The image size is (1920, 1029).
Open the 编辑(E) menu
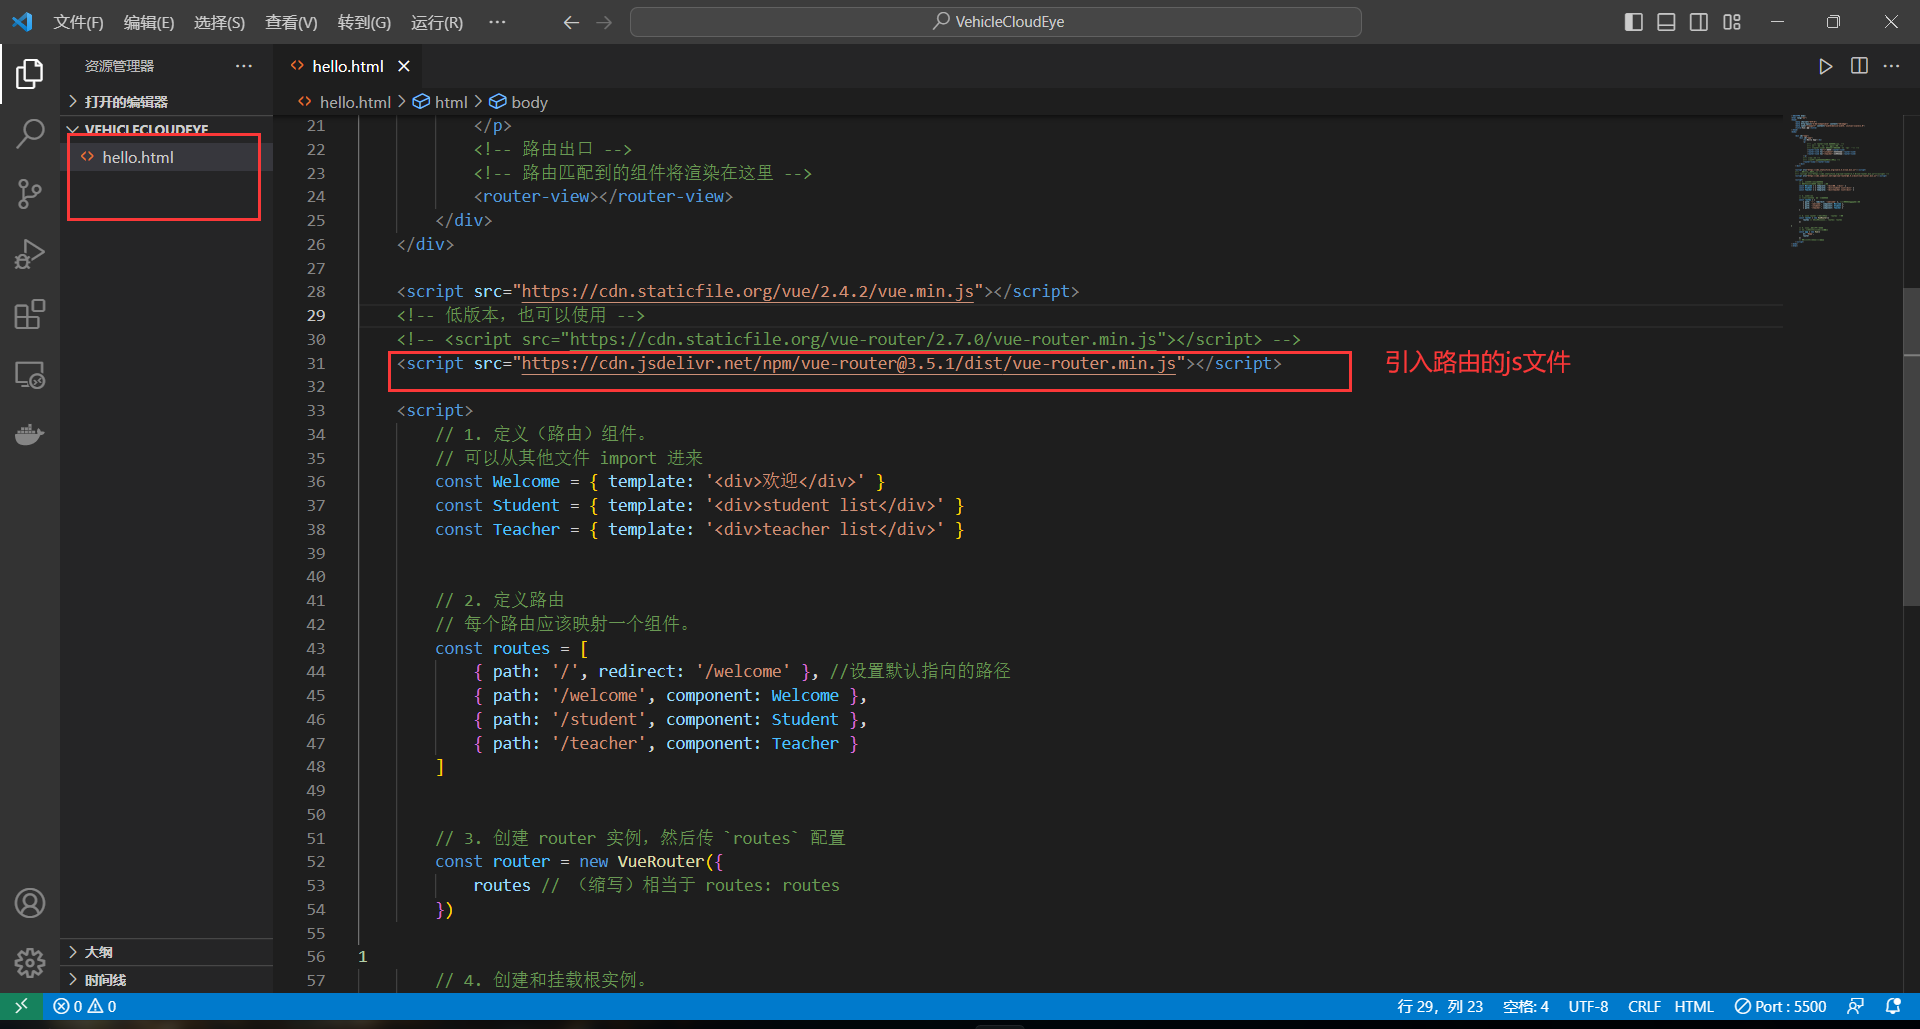coord(149,22)
